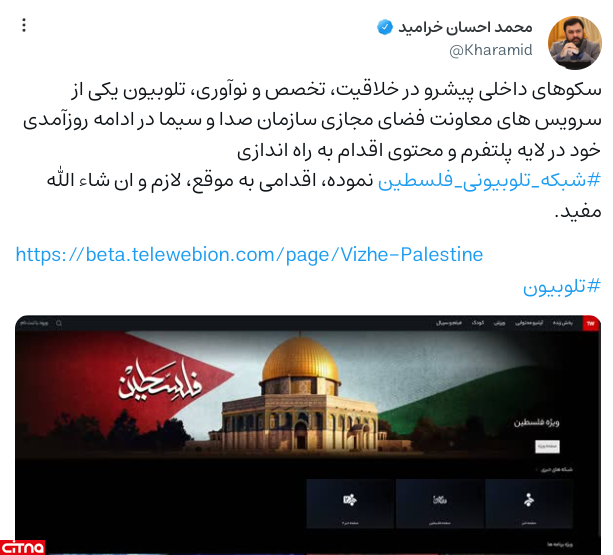Image resolution: width=613 pixels, height=555 pixels.
Task: Open the middle Palestine channel tile
Action: pos(440,504)
